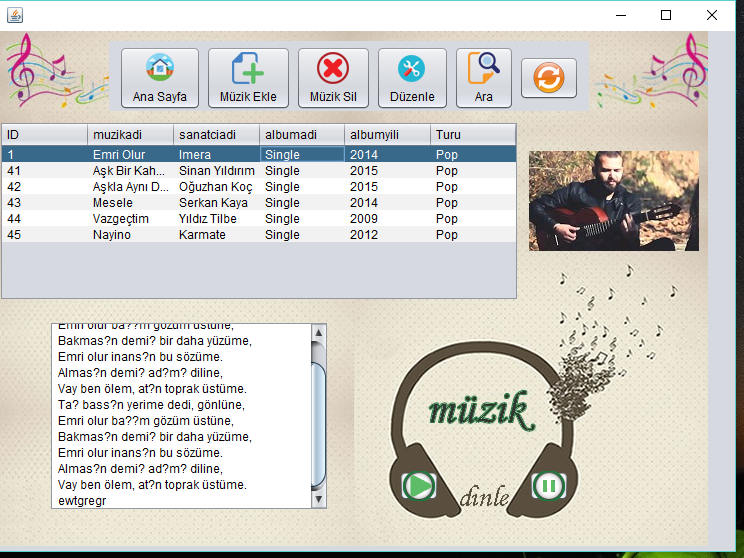
Task: Click the Ara search button
Action: coord(484,78)
